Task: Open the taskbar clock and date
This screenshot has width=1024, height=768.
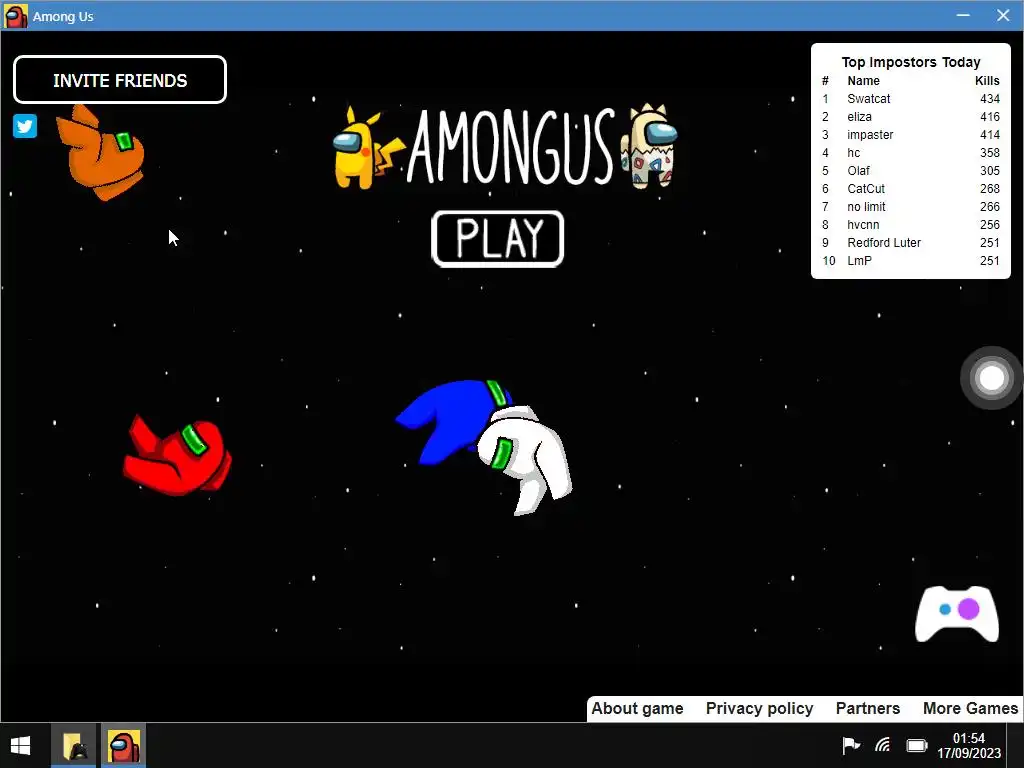Action: (x=969, y=745)
